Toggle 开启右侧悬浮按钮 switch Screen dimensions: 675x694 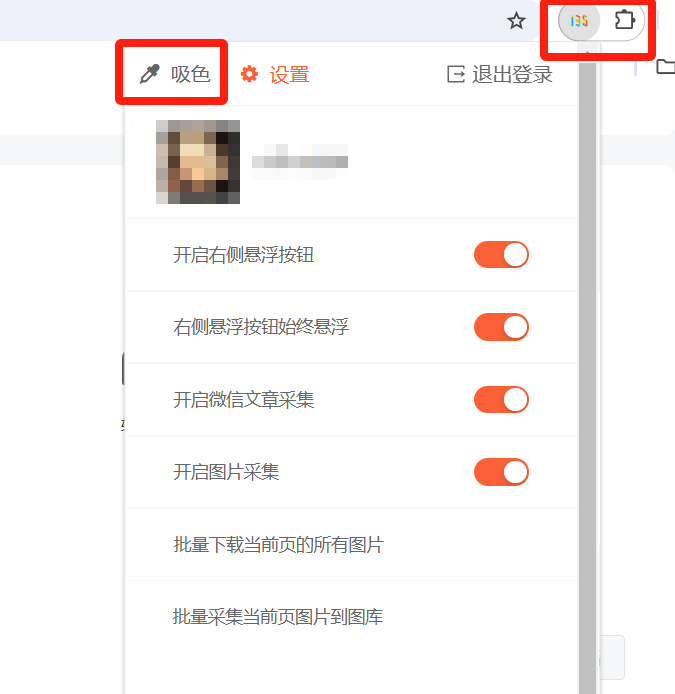click(x=501, y=254)
